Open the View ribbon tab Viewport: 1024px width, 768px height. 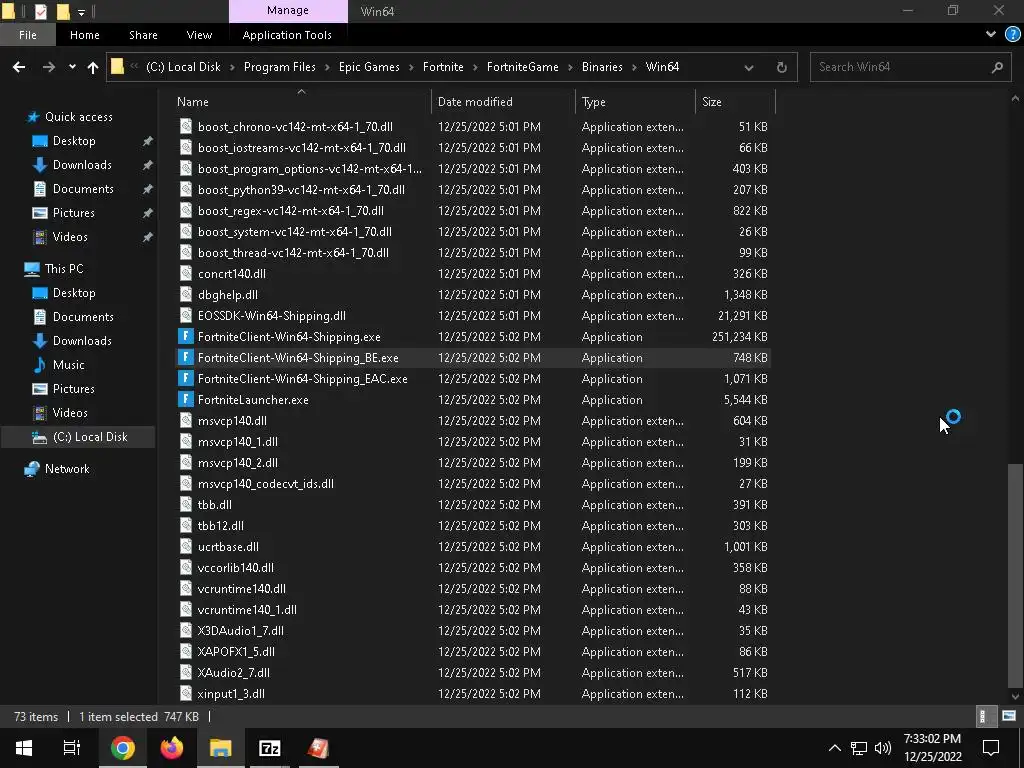(199, 35)
